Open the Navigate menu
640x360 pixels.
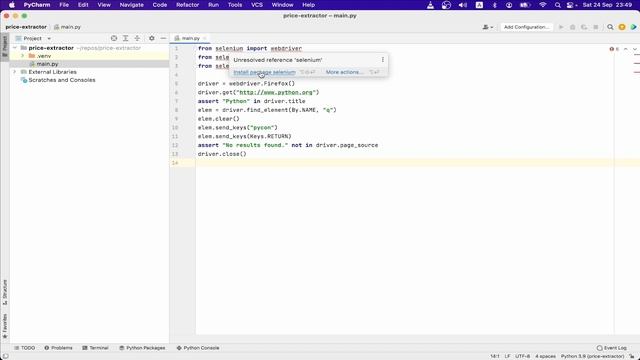(x=131, y=5)
